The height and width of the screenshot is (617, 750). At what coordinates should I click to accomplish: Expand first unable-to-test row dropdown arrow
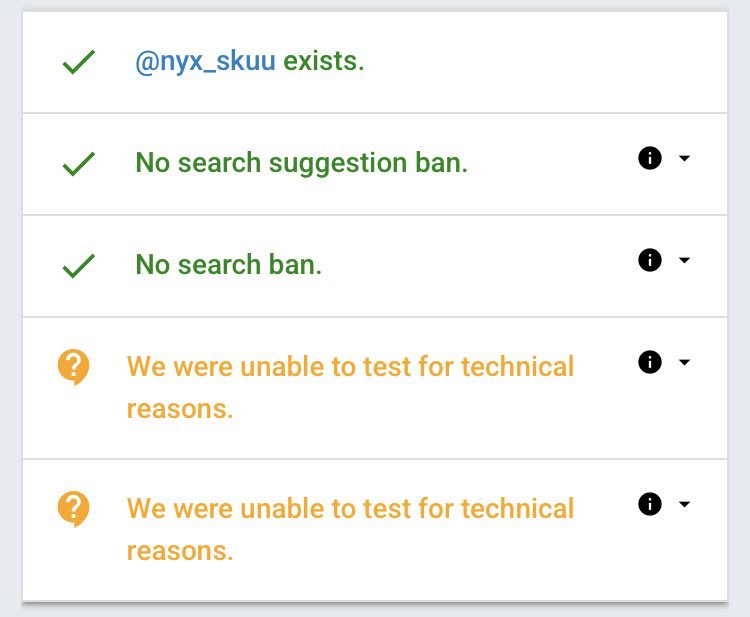point(684,362)
